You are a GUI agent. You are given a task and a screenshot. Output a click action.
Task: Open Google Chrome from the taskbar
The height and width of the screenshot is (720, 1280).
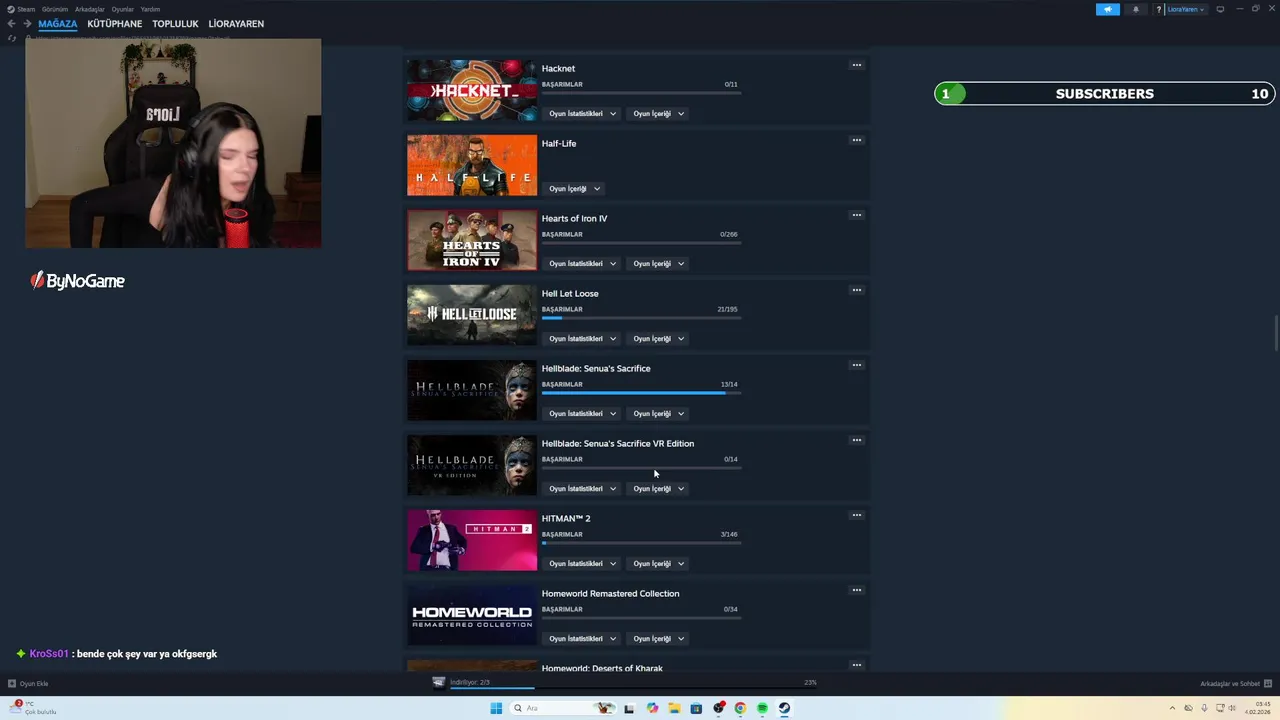click(x=740, y=708)
